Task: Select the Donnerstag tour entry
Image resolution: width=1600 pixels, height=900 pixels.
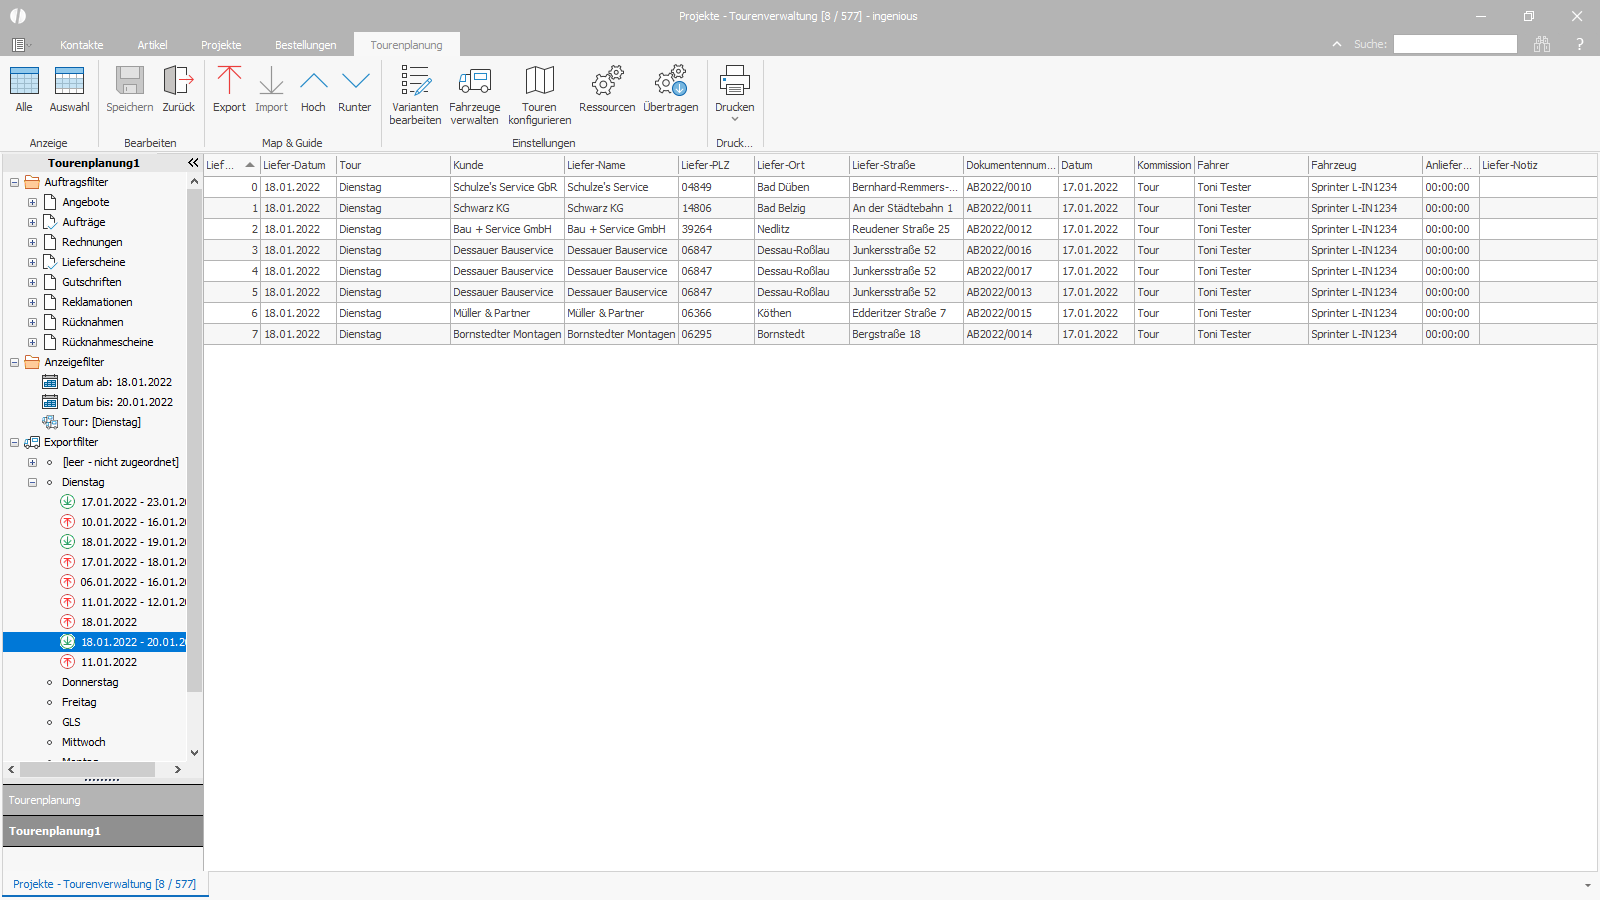Action: click(x=90, y=682)
